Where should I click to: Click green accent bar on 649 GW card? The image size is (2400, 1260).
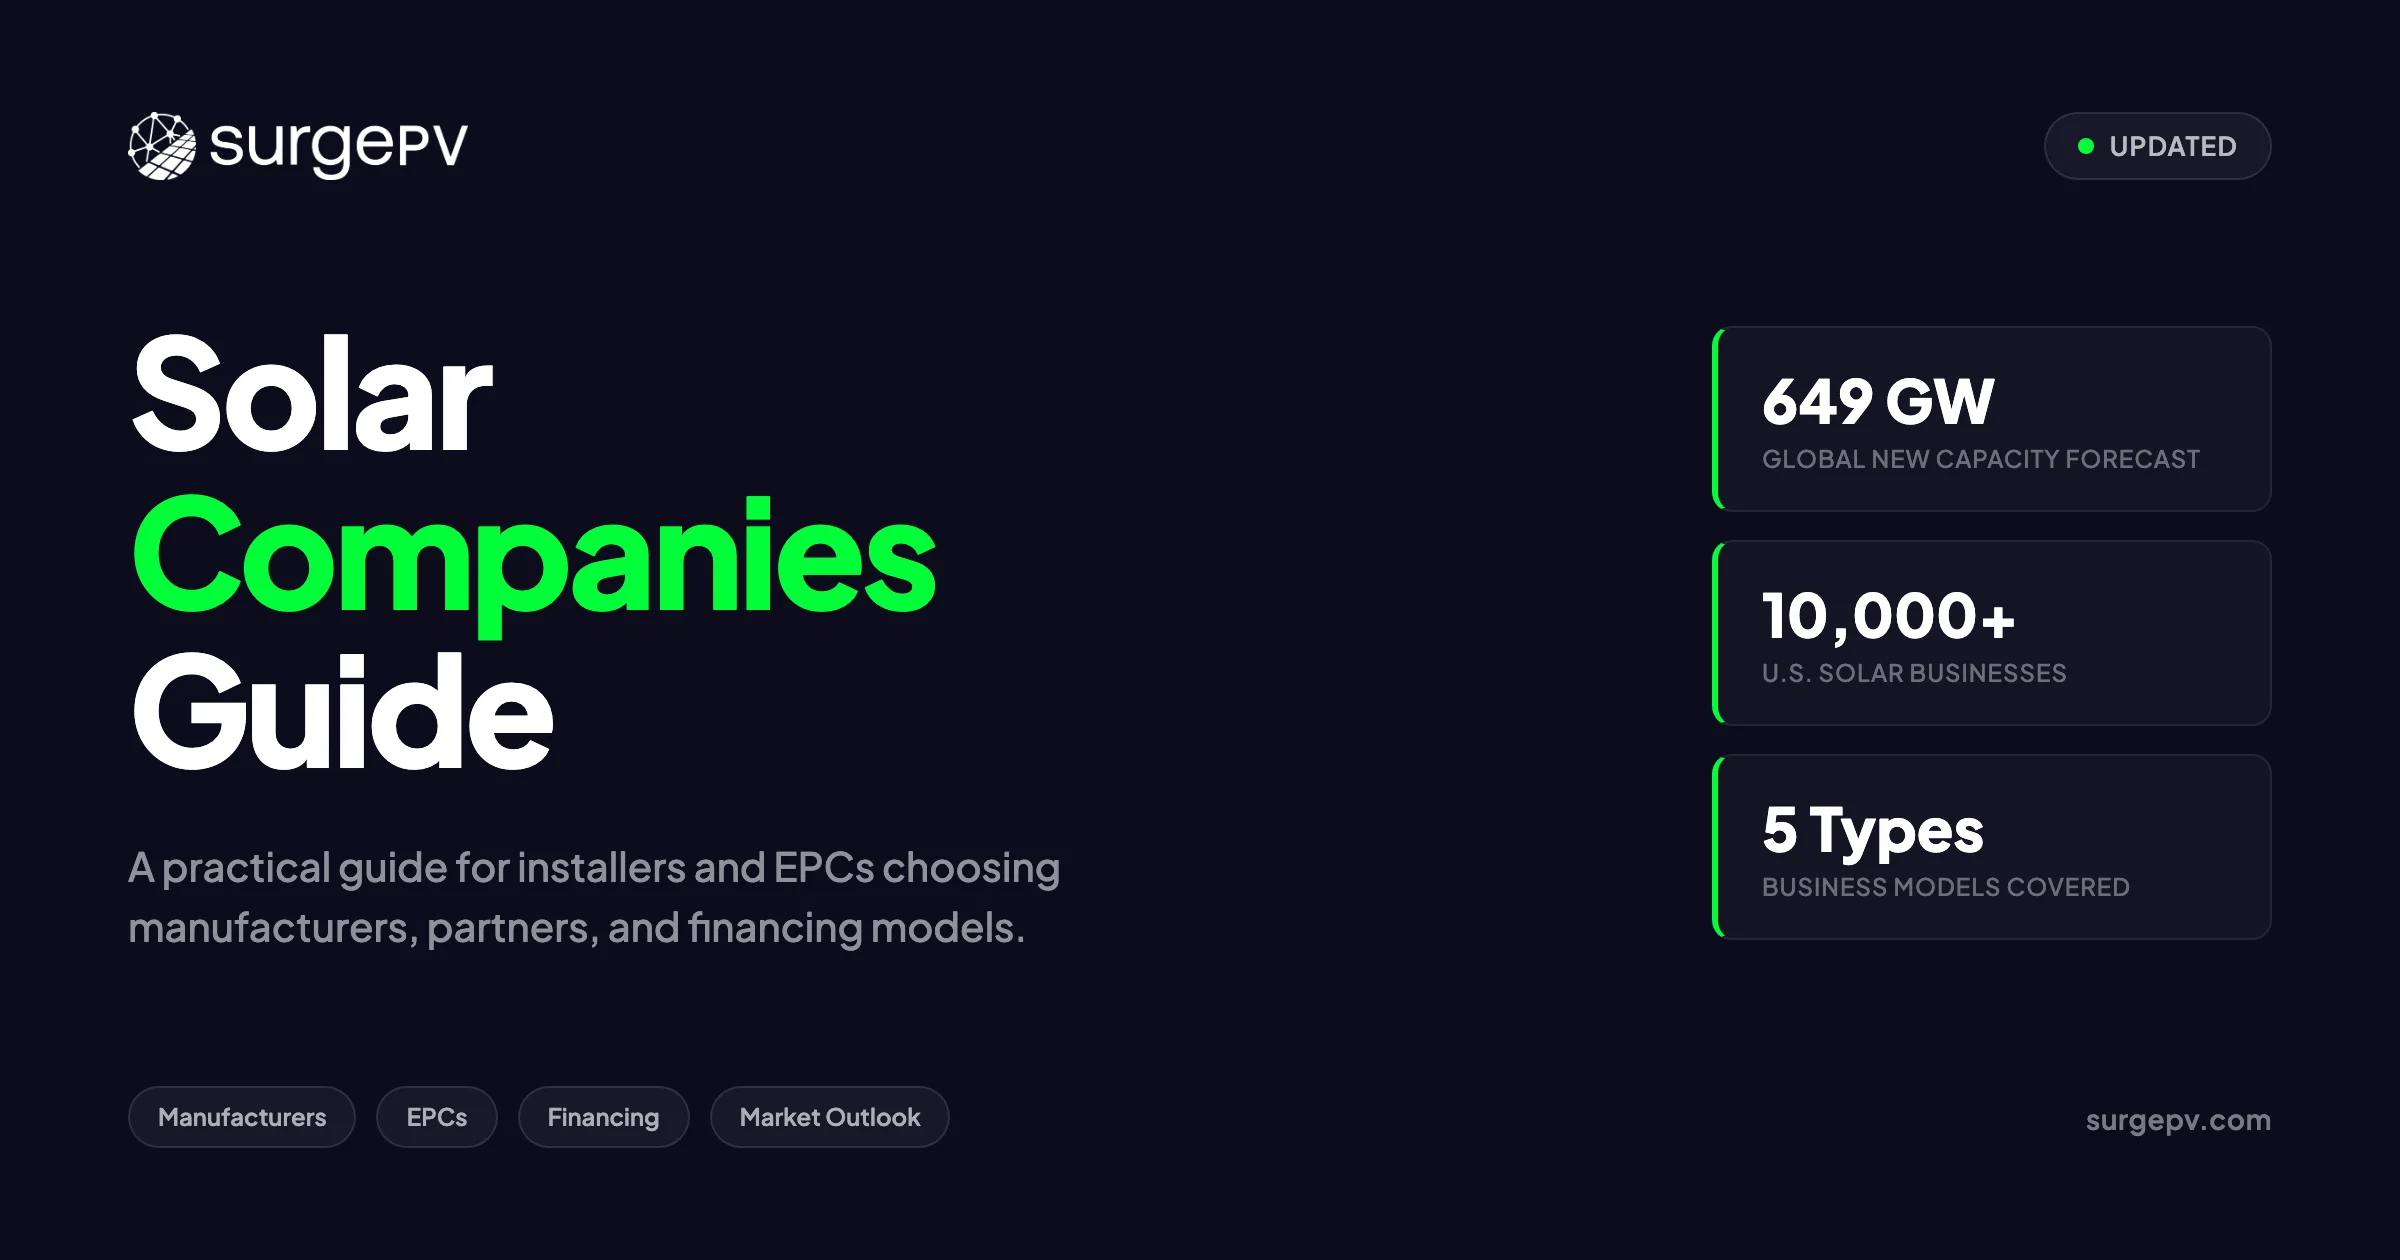[1716, 419]
